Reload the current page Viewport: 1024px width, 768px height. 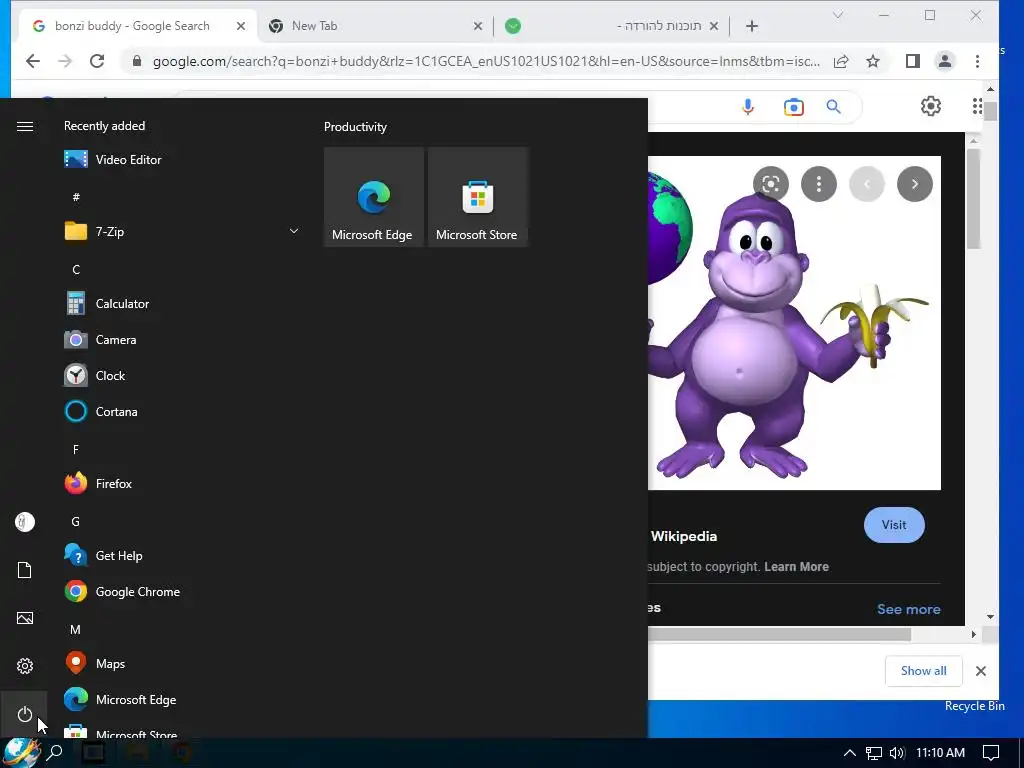click(97, 61)
